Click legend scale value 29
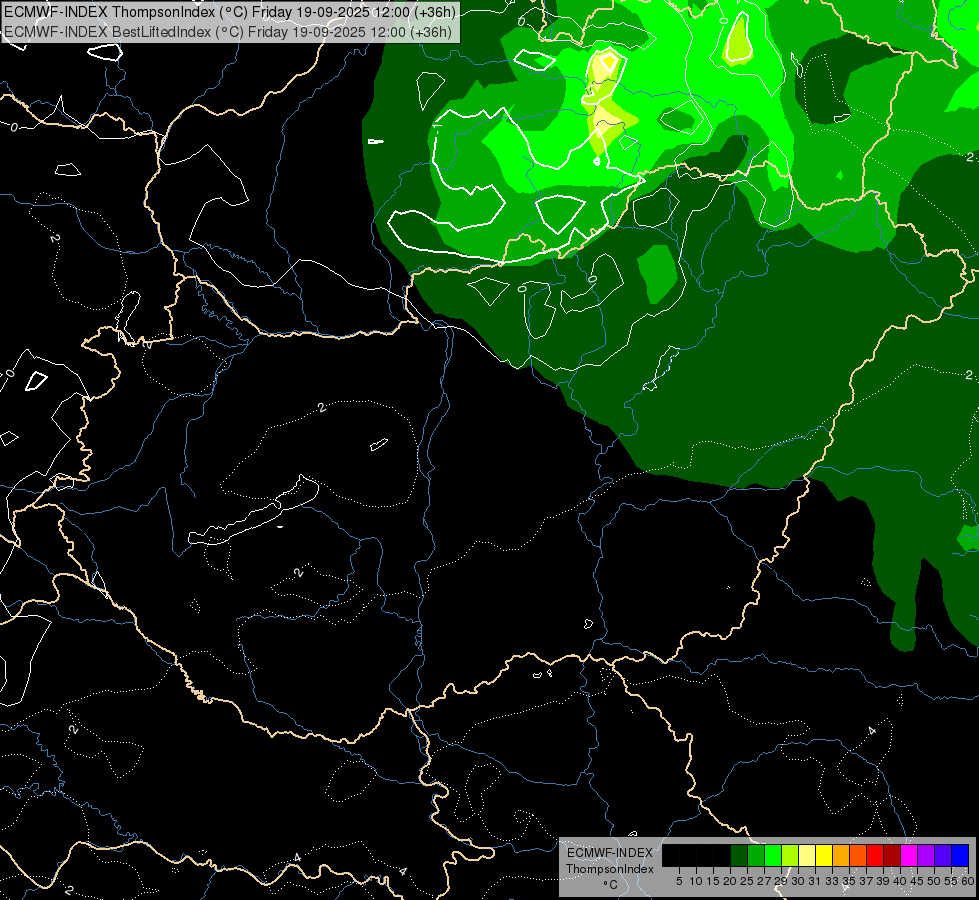This screenshot has width=979, height=900. click(x=781, y=881)
